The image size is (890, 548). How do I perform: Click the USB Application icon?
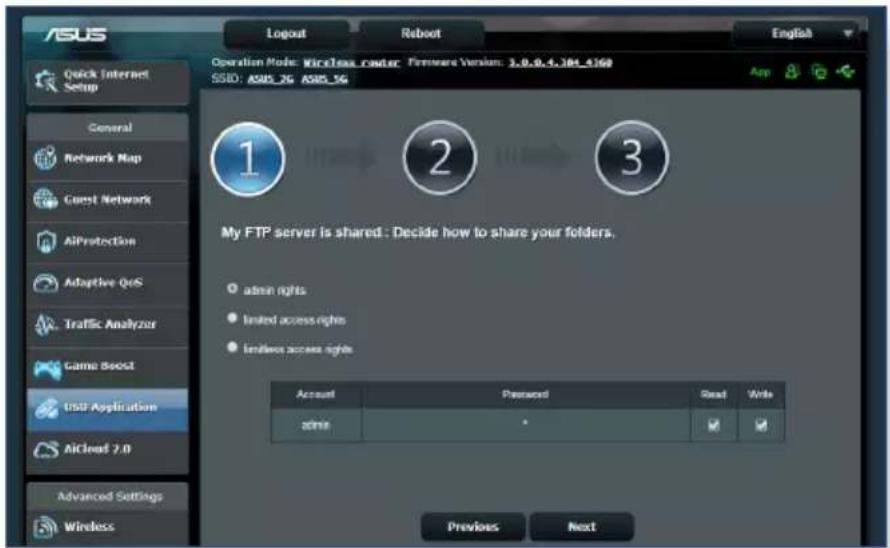tap(46, 408)
